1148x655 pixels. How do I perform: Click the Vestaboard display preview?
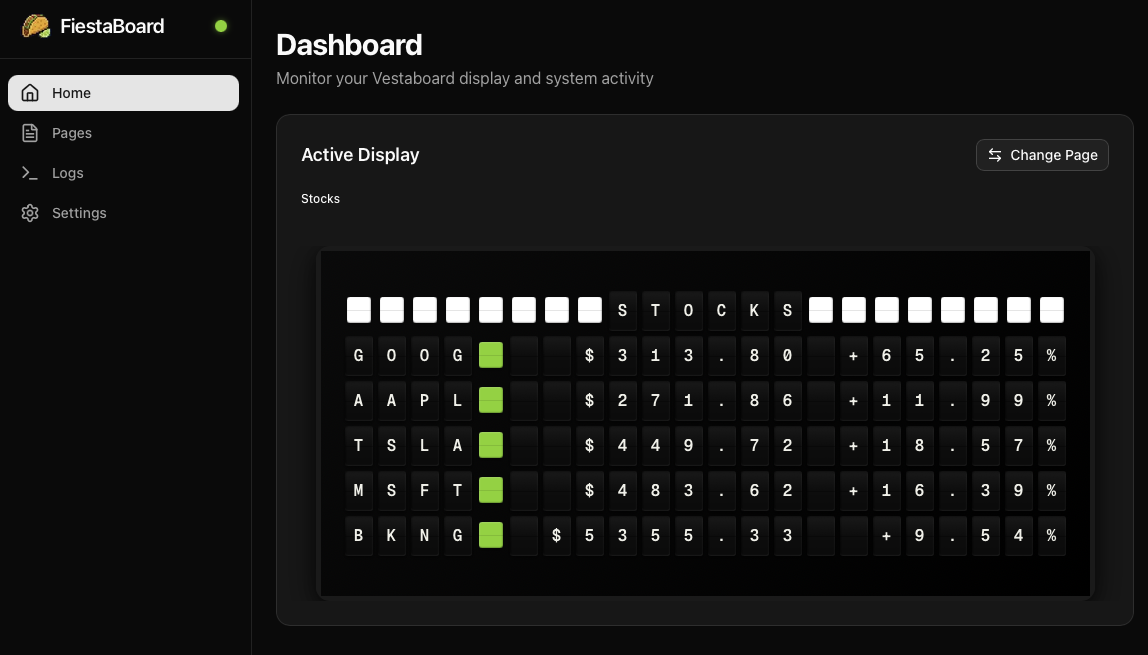(705, 423)
